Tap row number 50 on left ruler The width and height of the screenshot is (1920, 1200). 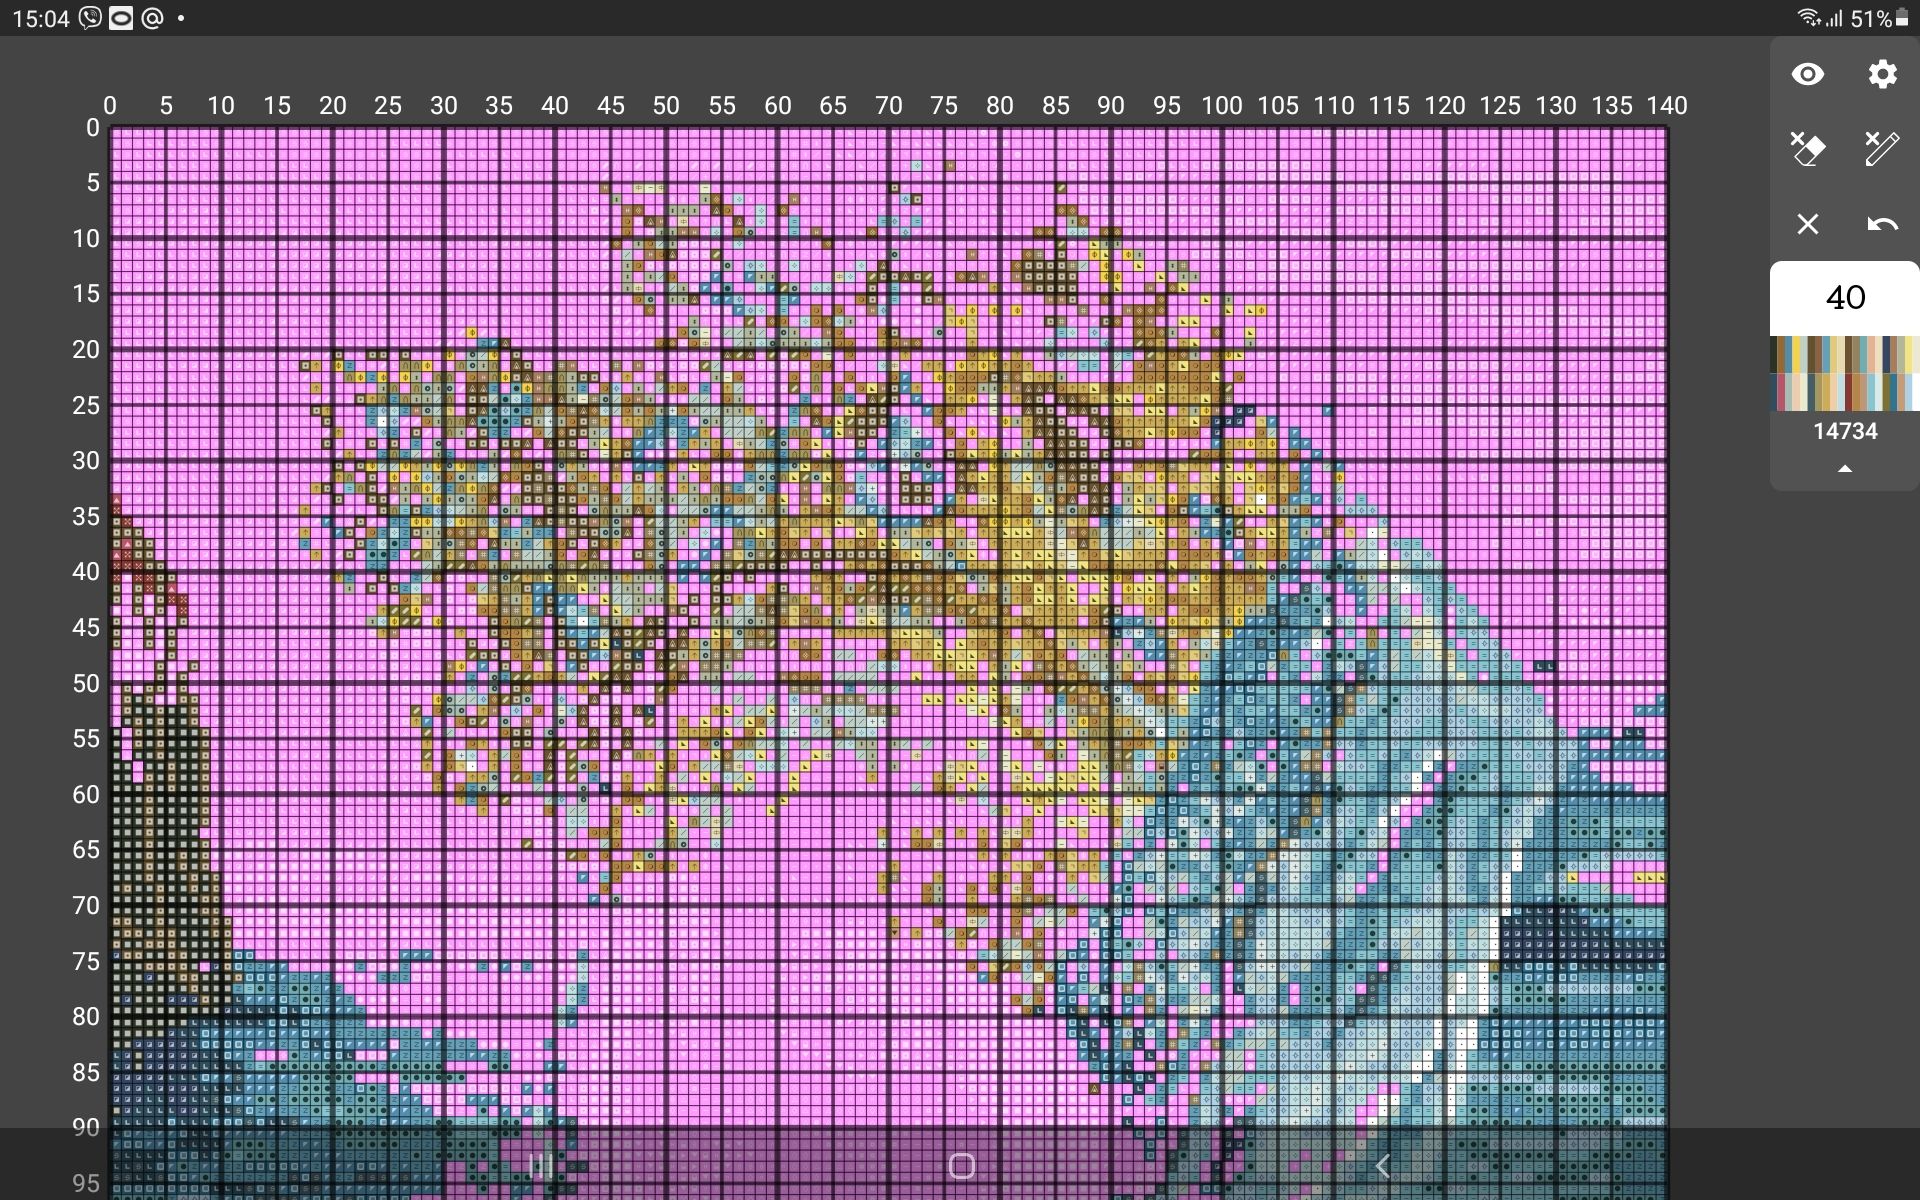coord(87,683)
